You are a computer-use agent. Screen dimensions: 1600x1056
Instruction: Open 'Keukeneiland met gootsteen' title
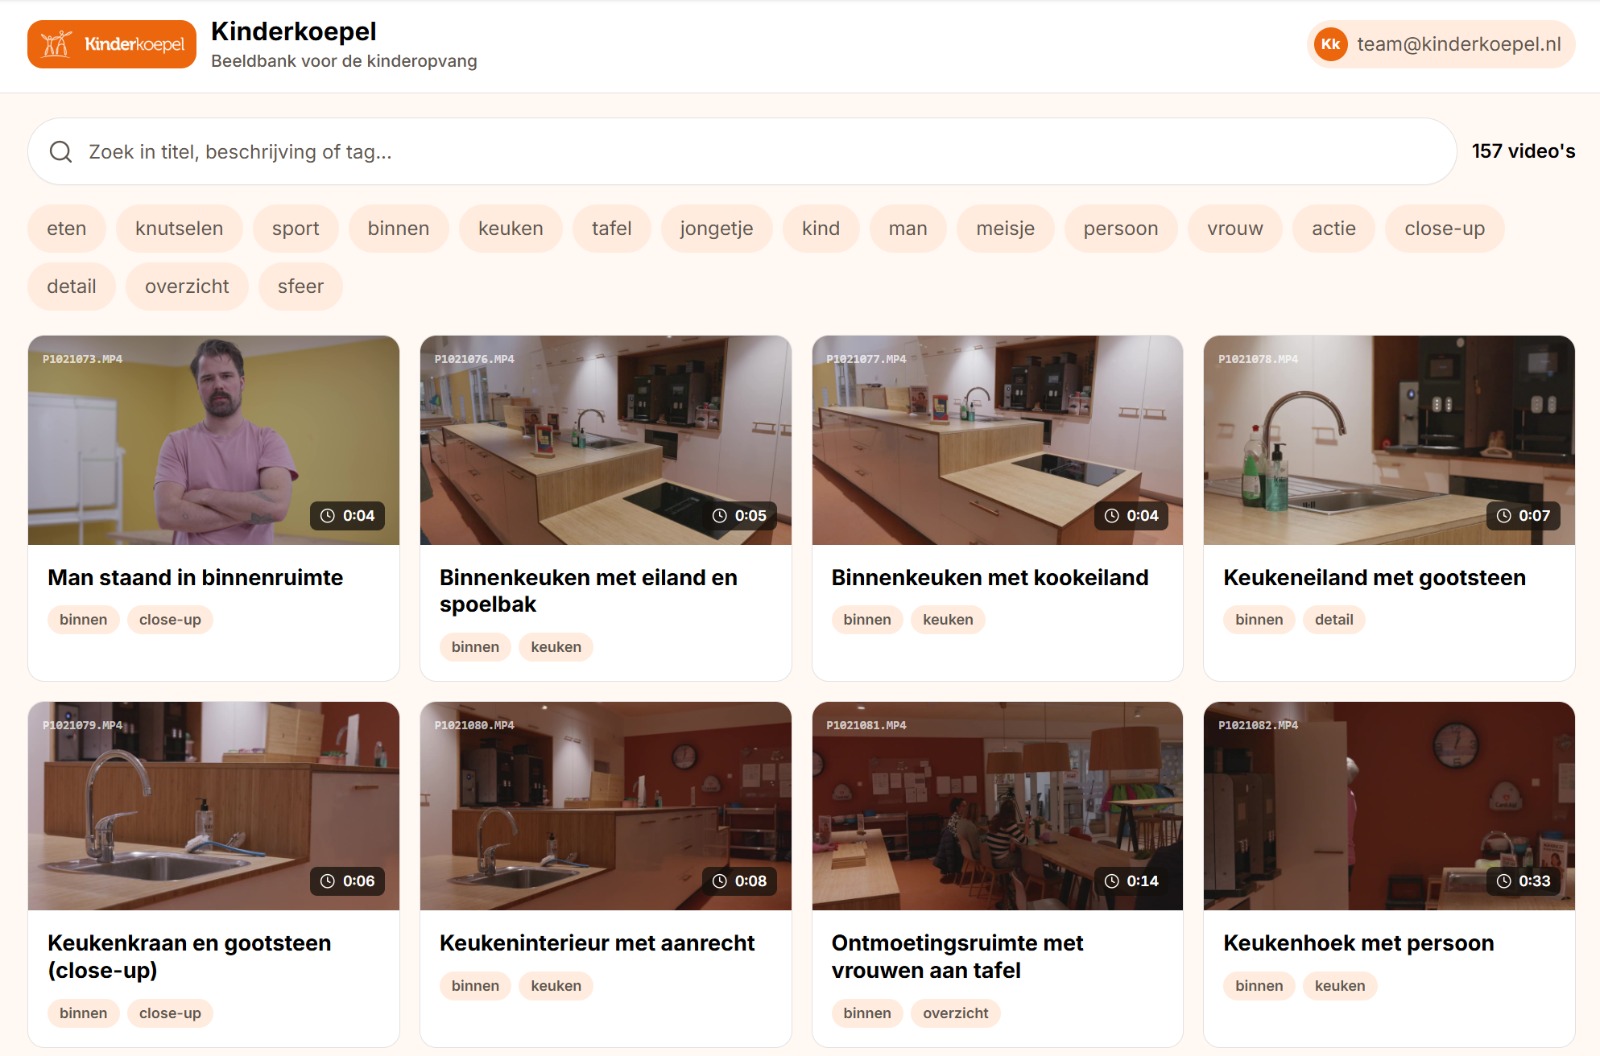click(1375, 577)
